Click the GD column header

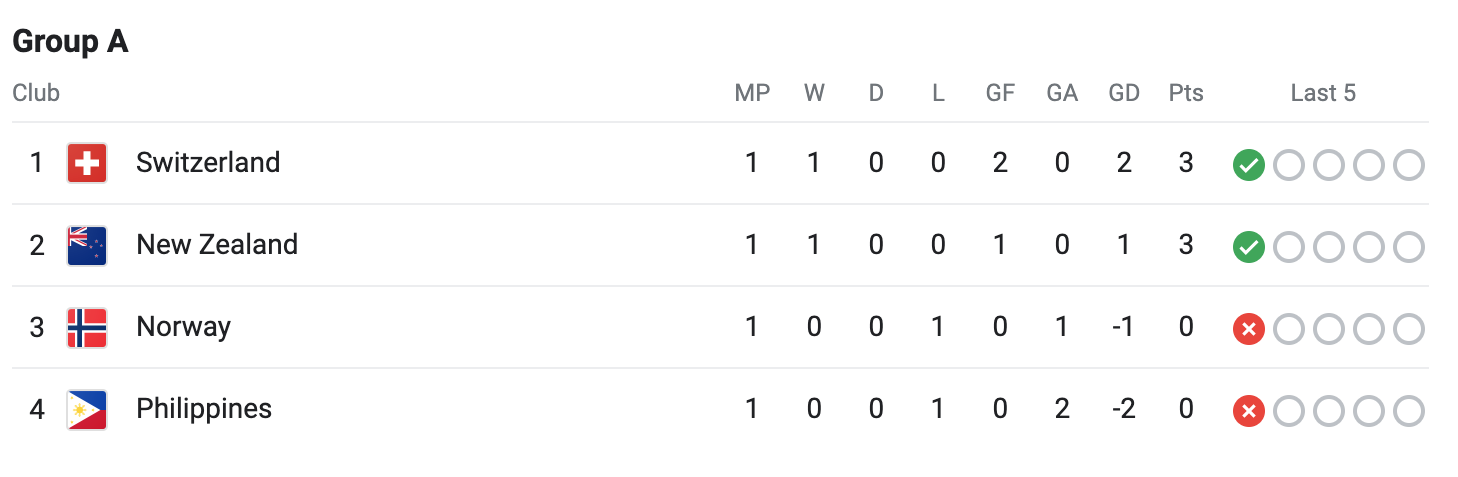pos(1124,94)
